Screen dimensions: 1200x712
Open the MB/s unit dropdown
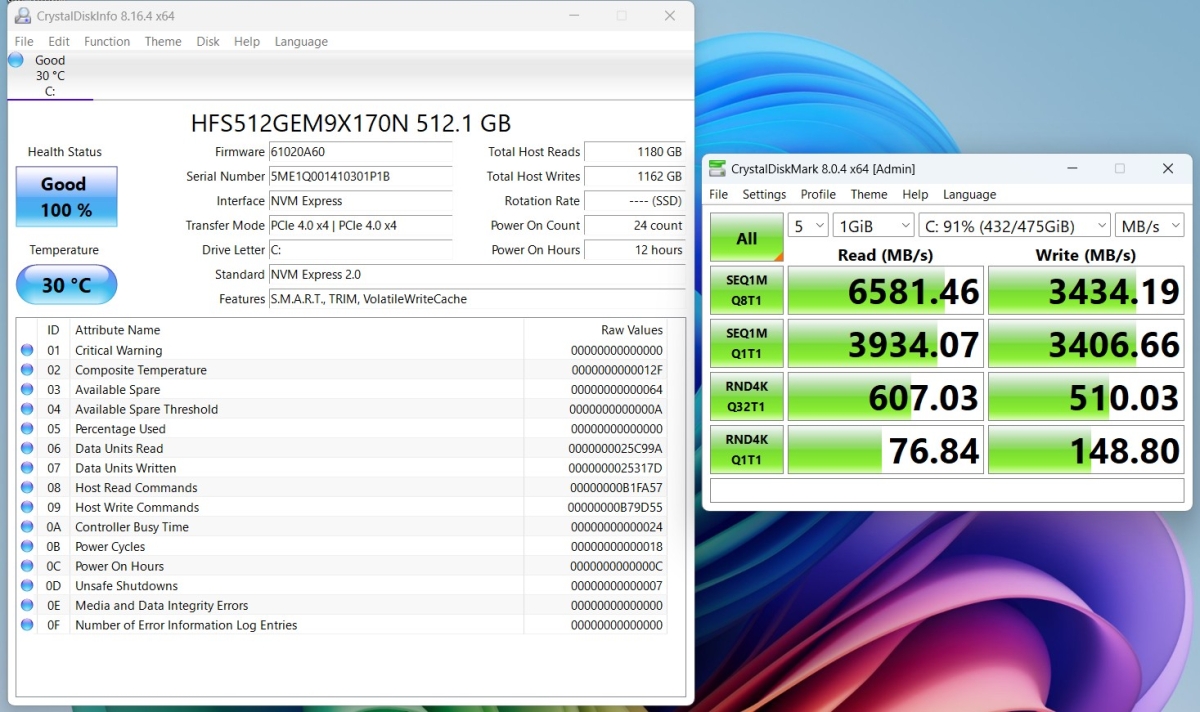1149,225
